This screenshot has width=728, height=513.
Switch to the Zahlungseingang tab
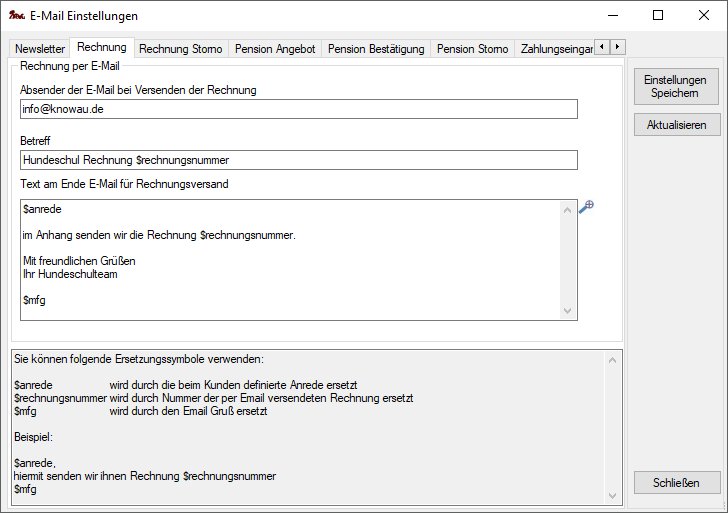555,48
